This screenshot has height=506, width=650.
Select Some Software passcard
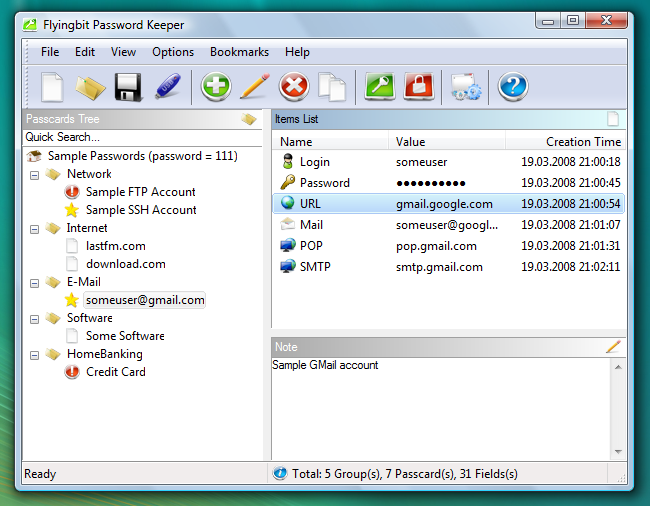(125, 336)
